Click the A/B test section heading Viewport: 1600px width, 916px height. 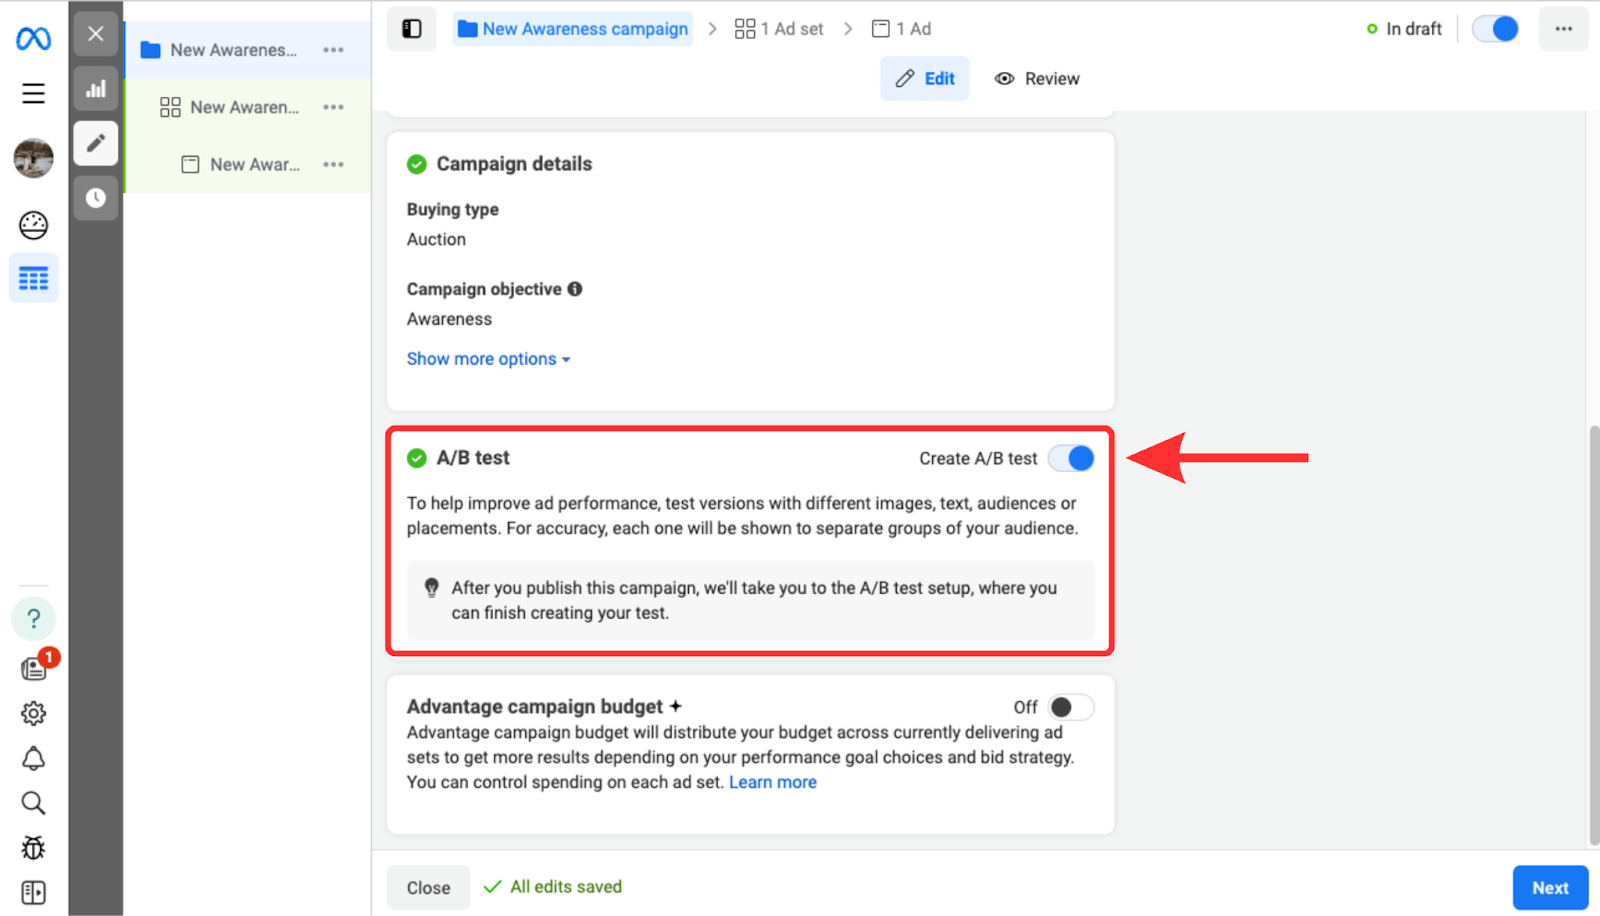point(473,458)
